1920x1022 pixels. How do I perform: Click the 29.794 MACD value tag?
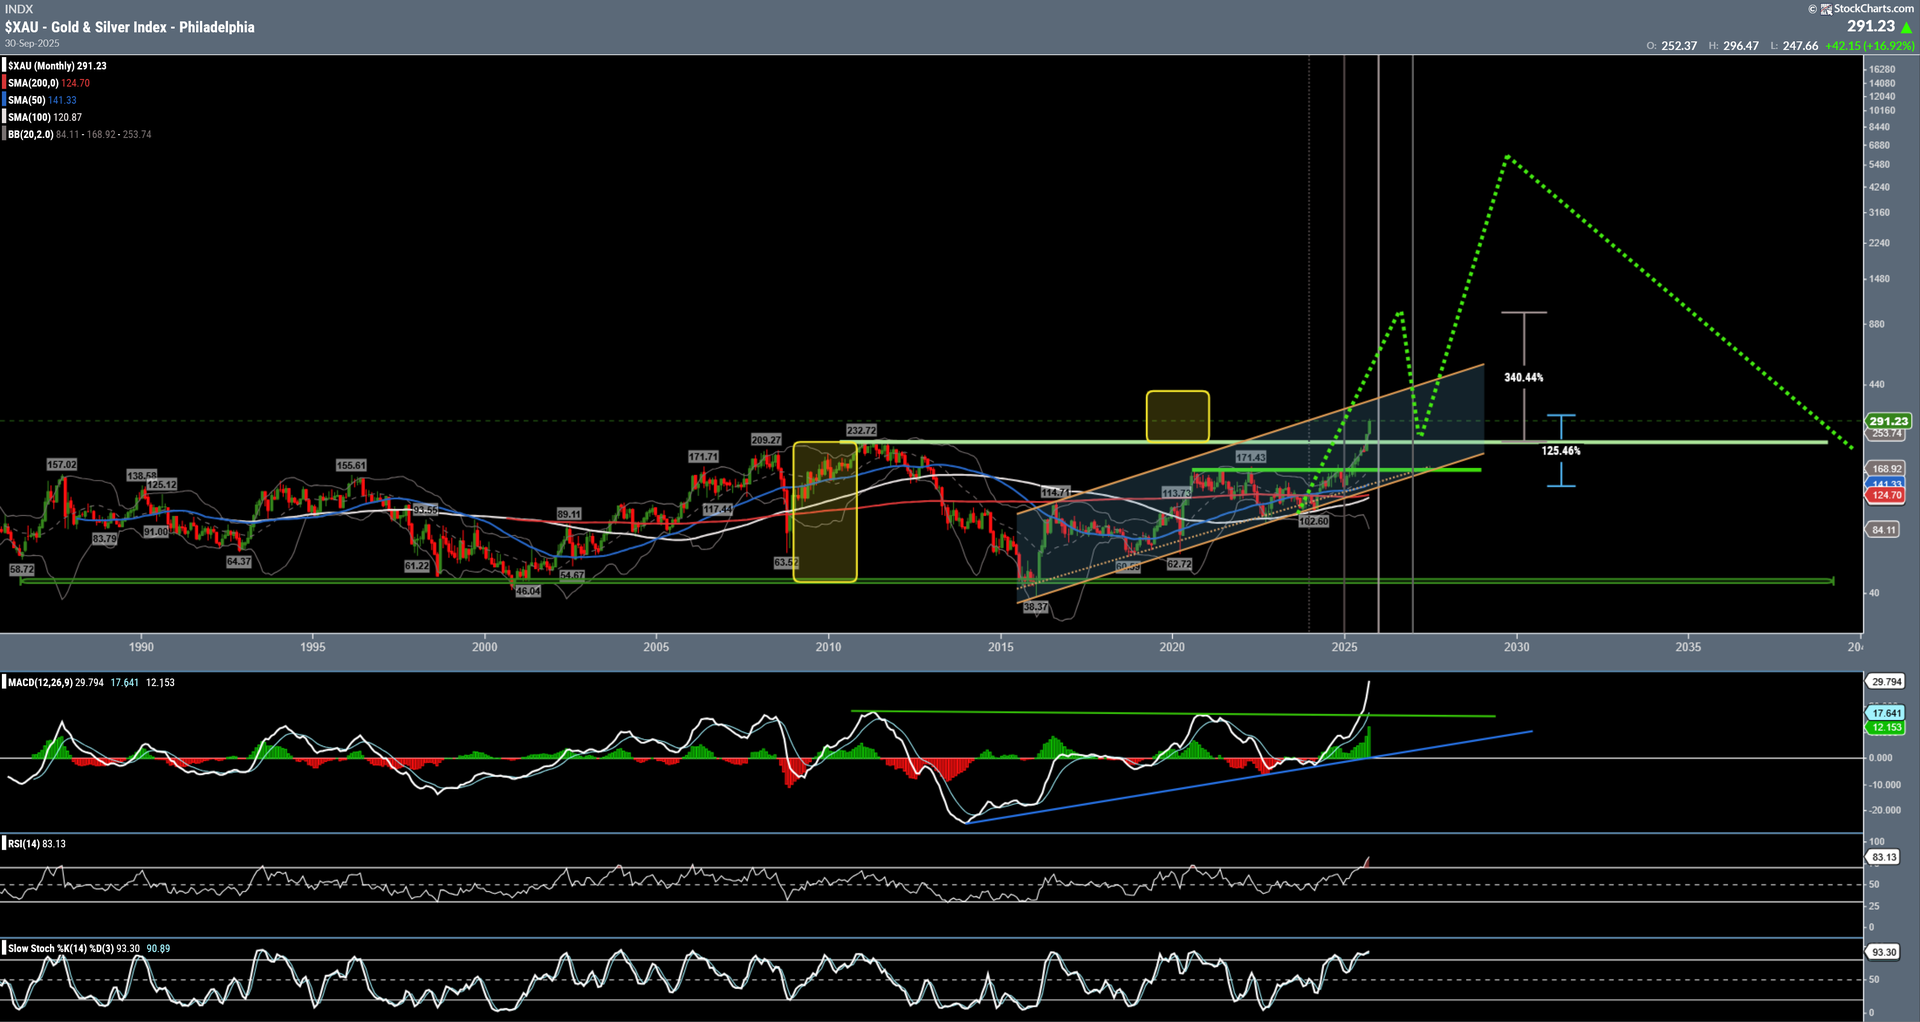[1886, 682]
